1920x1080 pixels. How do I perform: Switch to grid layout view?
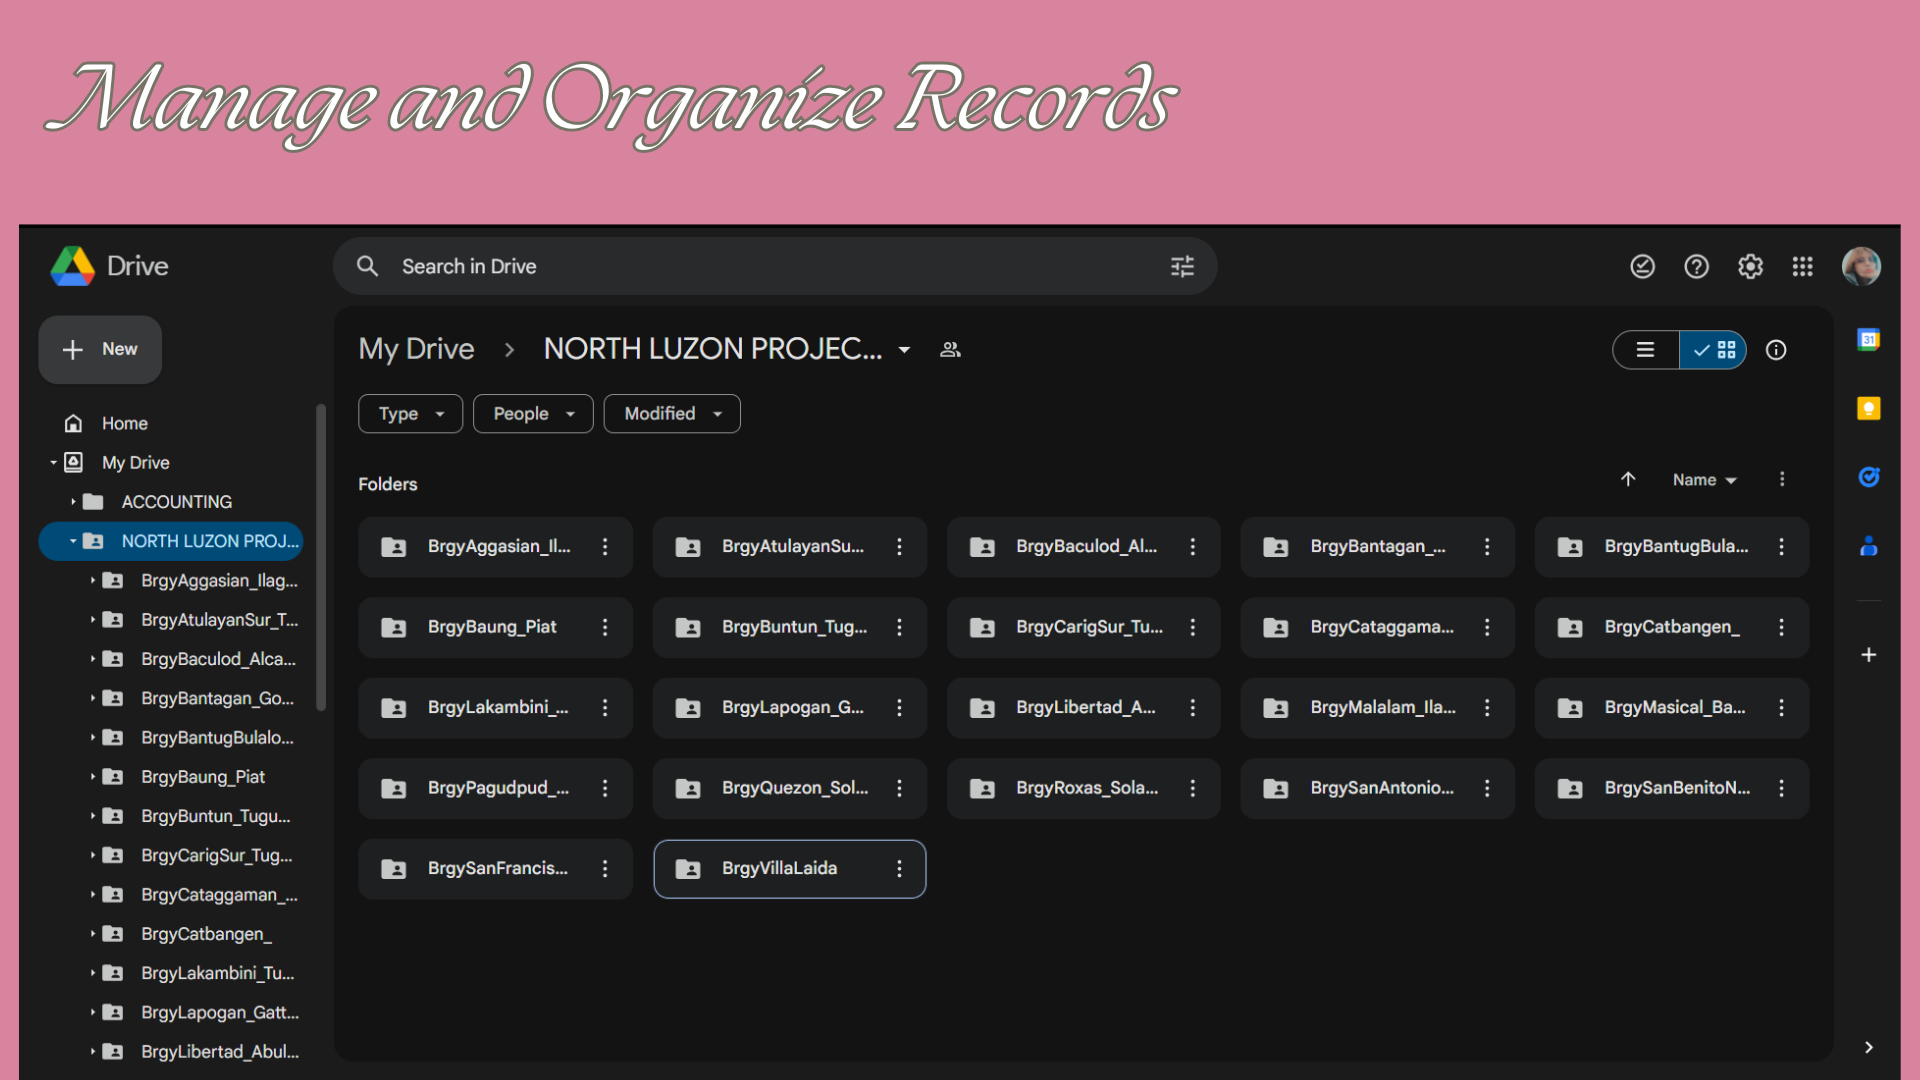point(1714,350)
